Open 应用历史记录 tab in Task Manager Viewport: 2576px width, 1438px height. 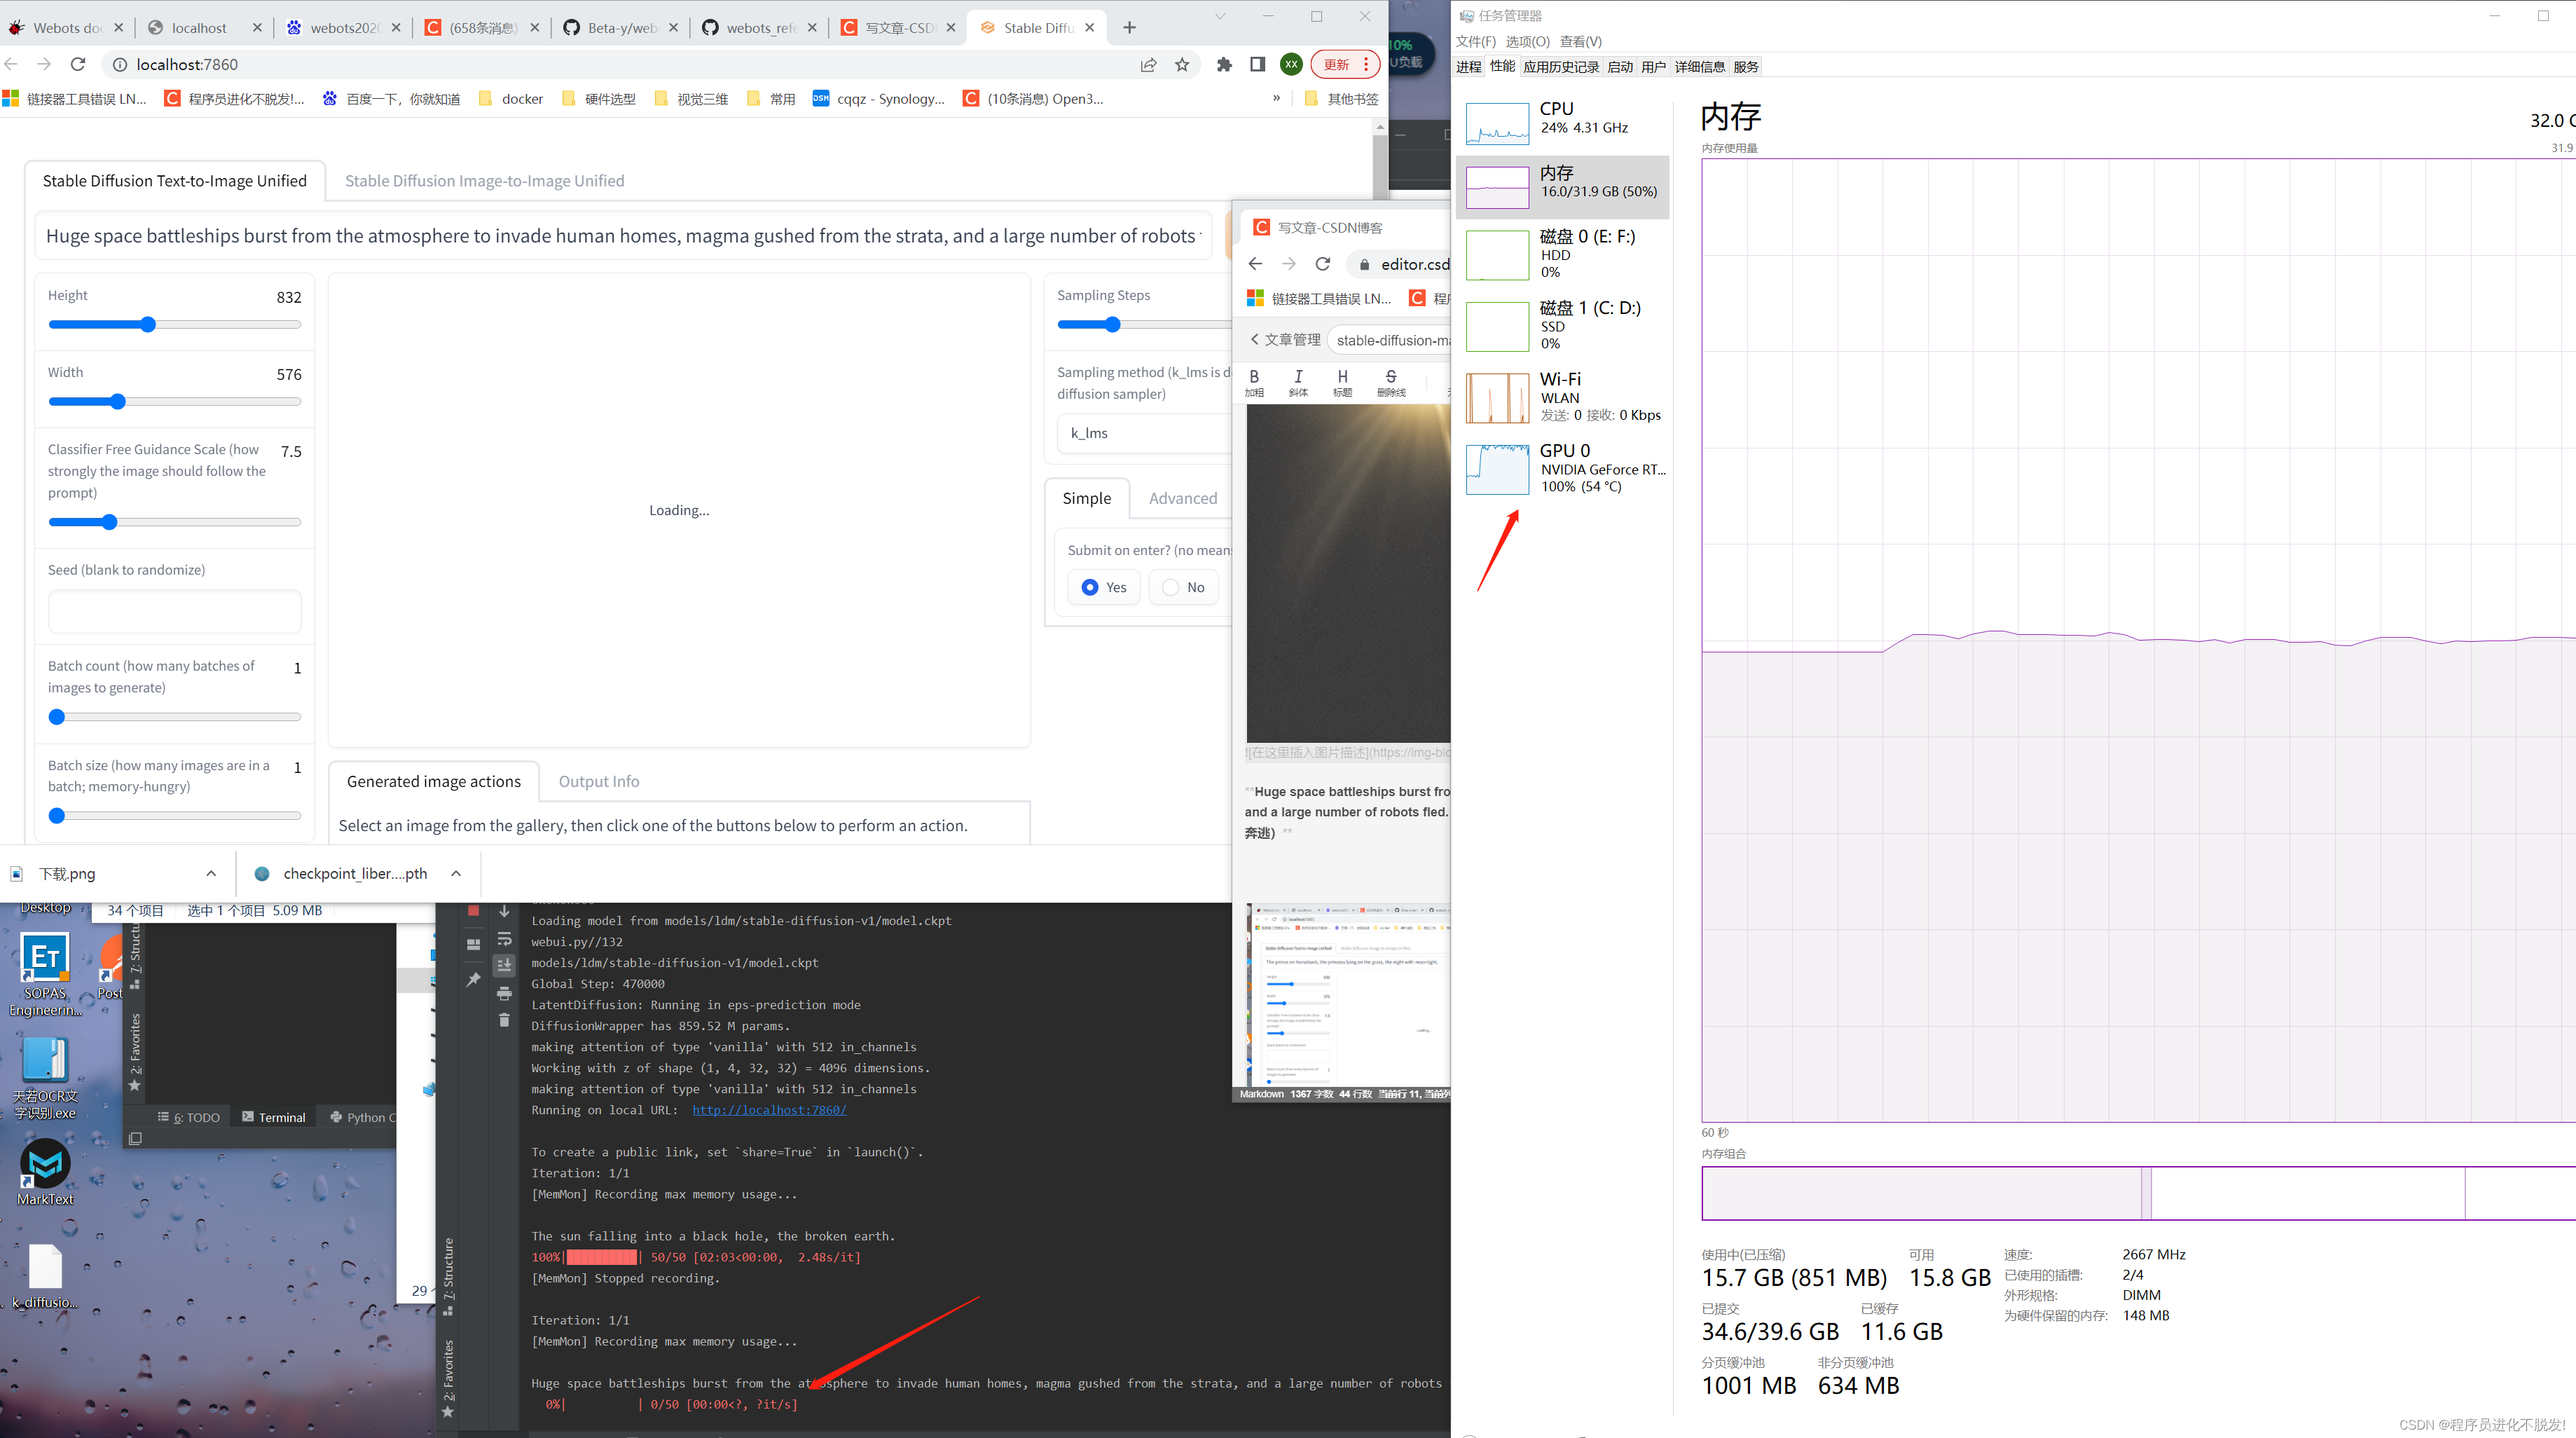(1561, 66)
